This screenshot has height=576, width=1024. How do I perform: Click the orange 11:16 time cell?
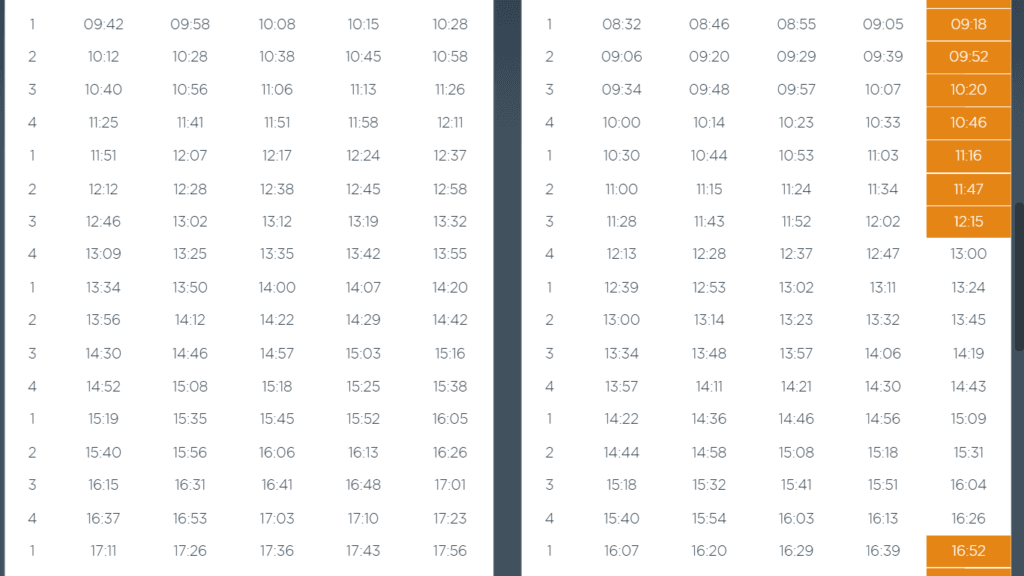coord(968,155)
